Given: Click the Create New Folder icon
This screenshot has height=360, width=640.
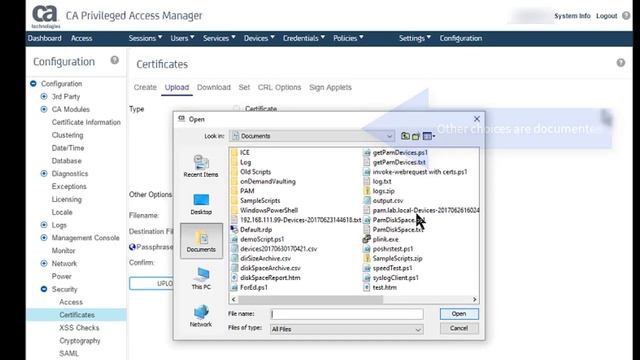Looking at the screenshot, I should 416,136.
